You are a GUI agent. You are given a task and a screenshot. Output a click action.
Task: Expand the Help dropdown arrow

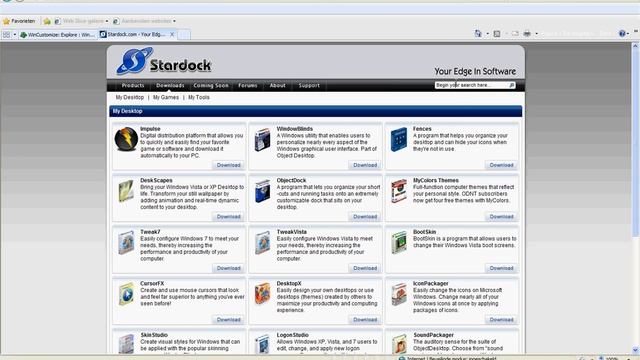[x=629, y=34]
